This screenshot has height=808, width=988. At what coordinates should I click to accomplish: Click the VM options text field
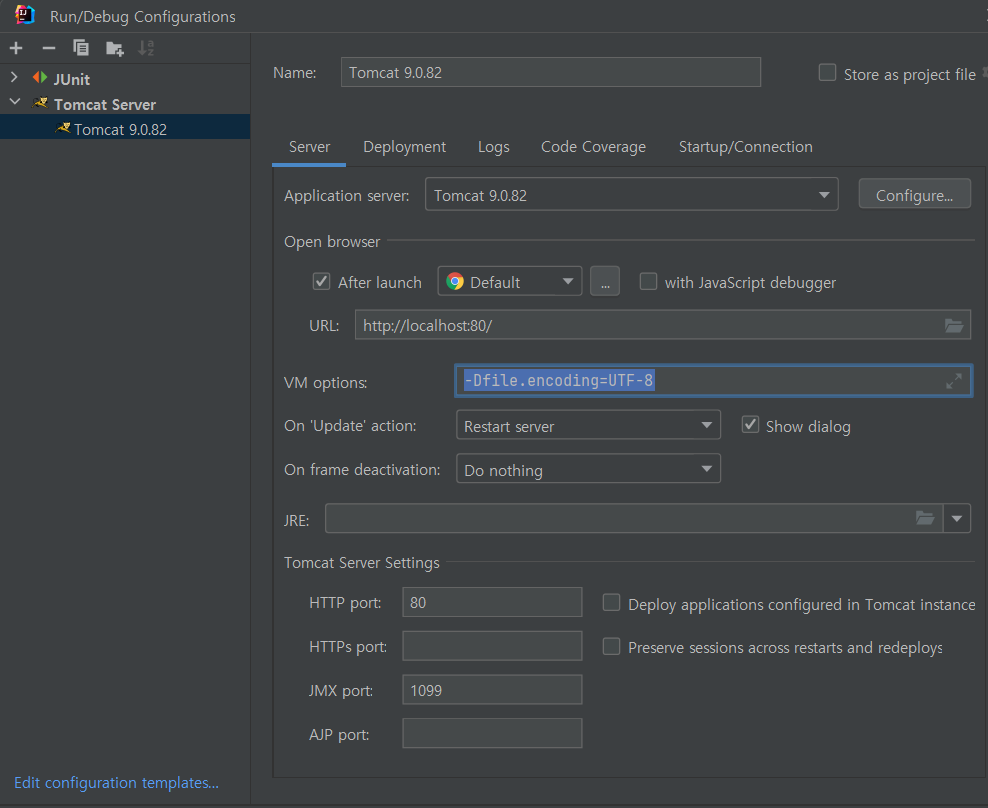713,381
